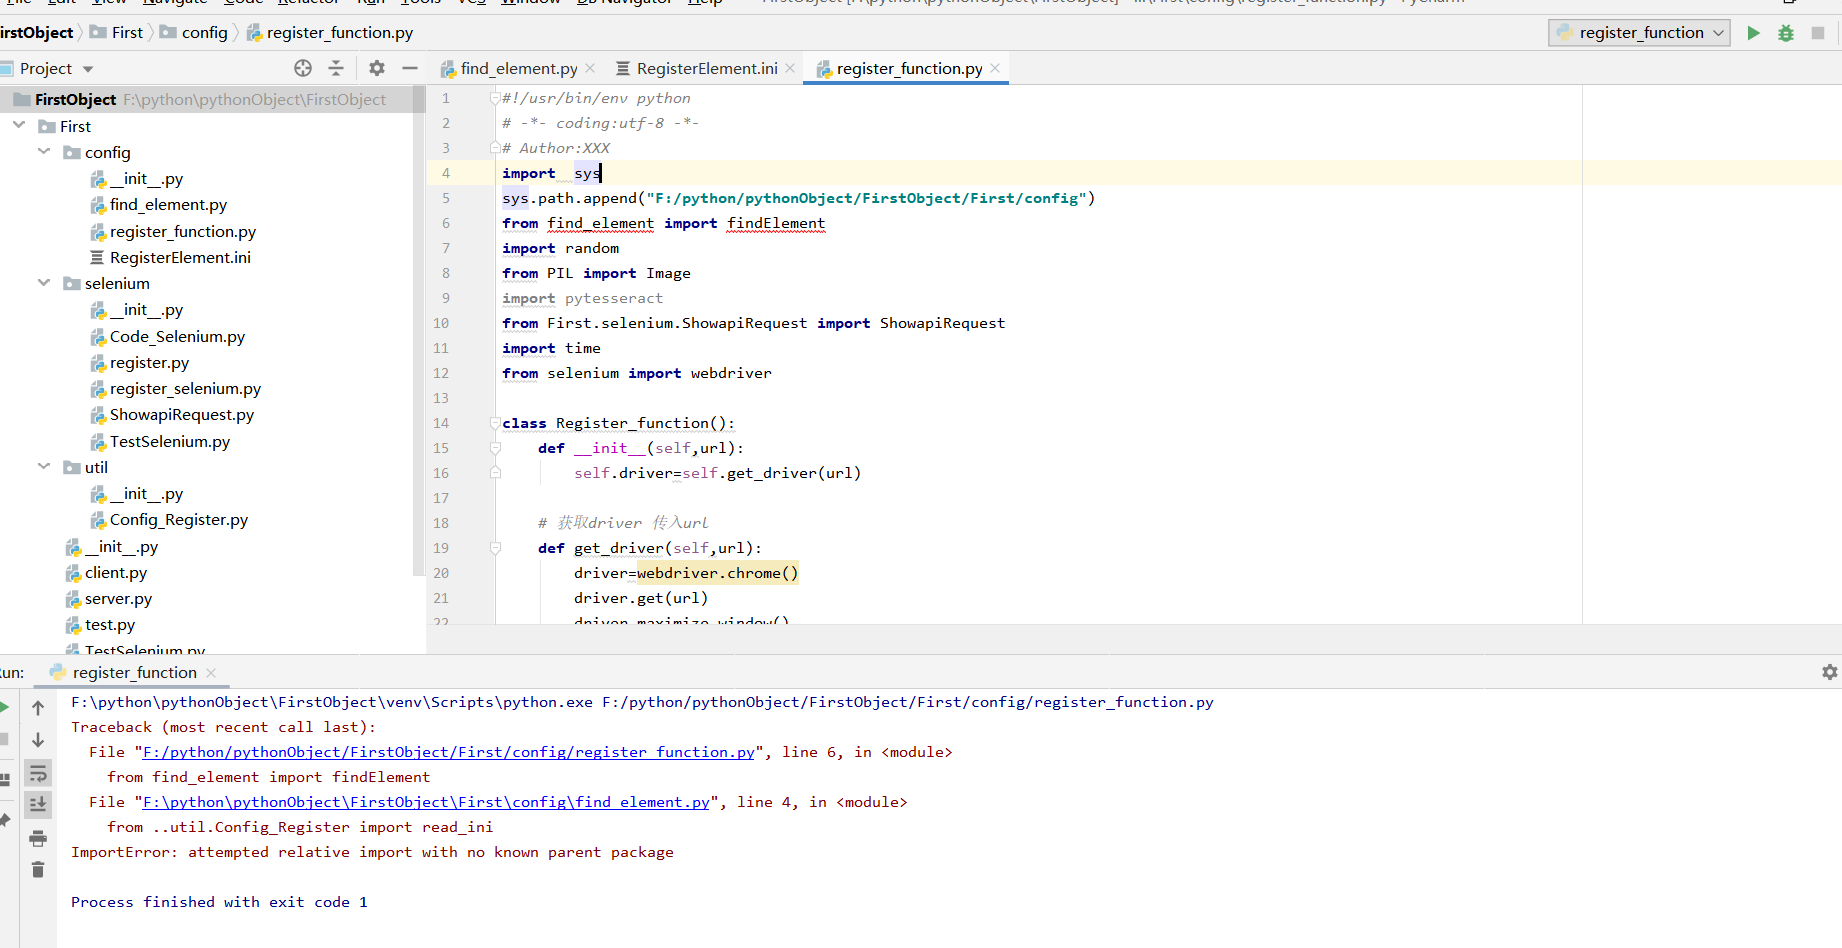Close the RegisterElement.ini tab
1842x948 pixels.
point(790,68)
